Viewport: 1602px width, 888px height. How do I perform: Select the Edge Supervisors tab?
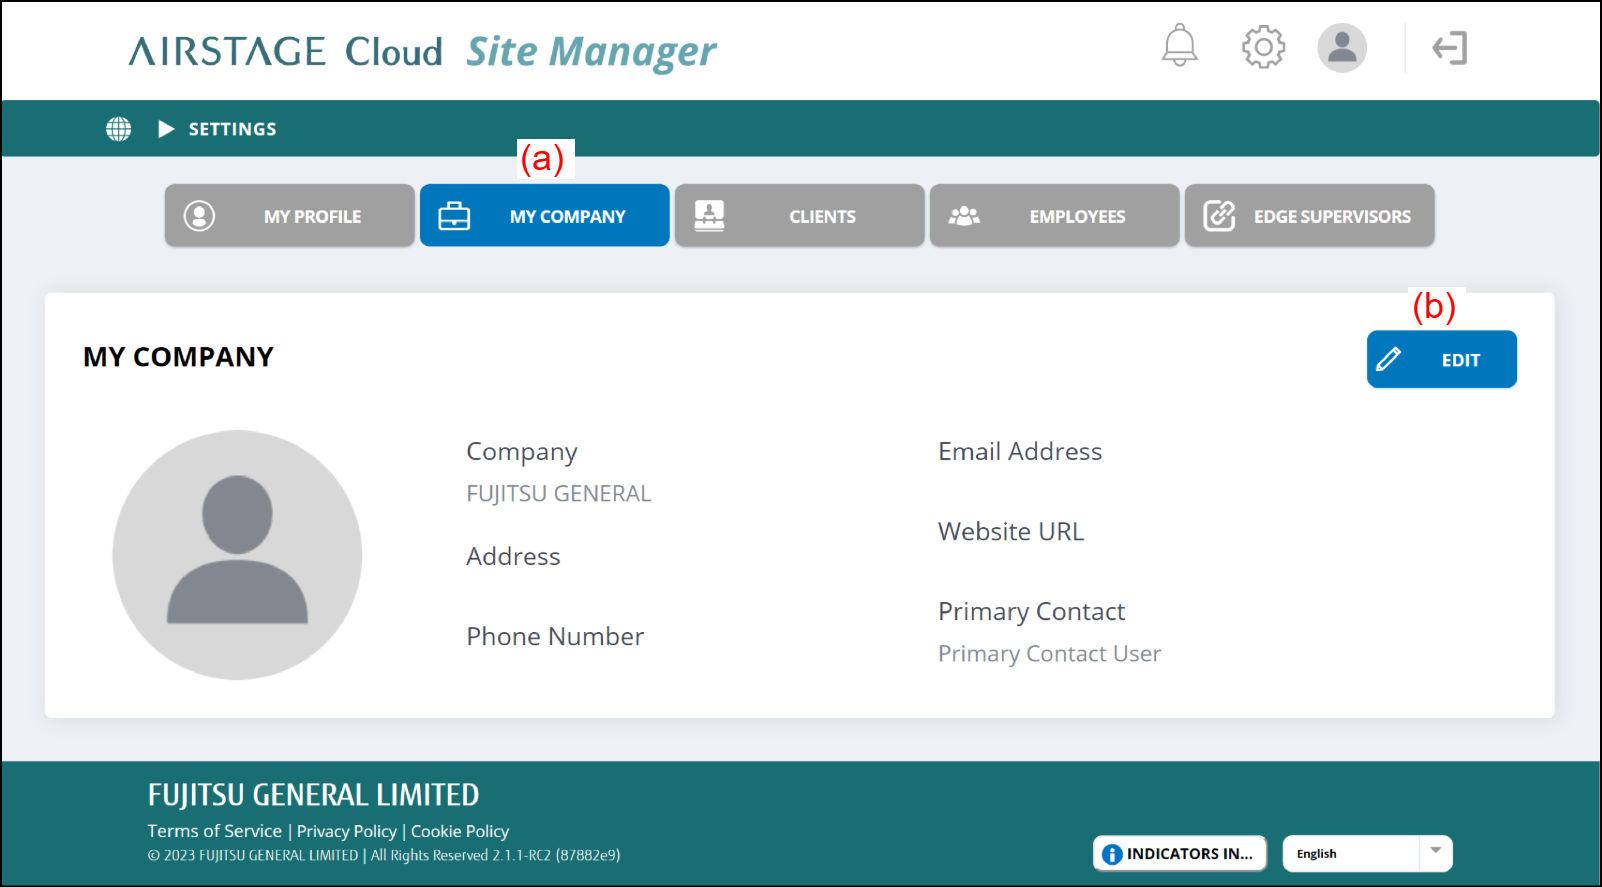(x=1309, y=216)
